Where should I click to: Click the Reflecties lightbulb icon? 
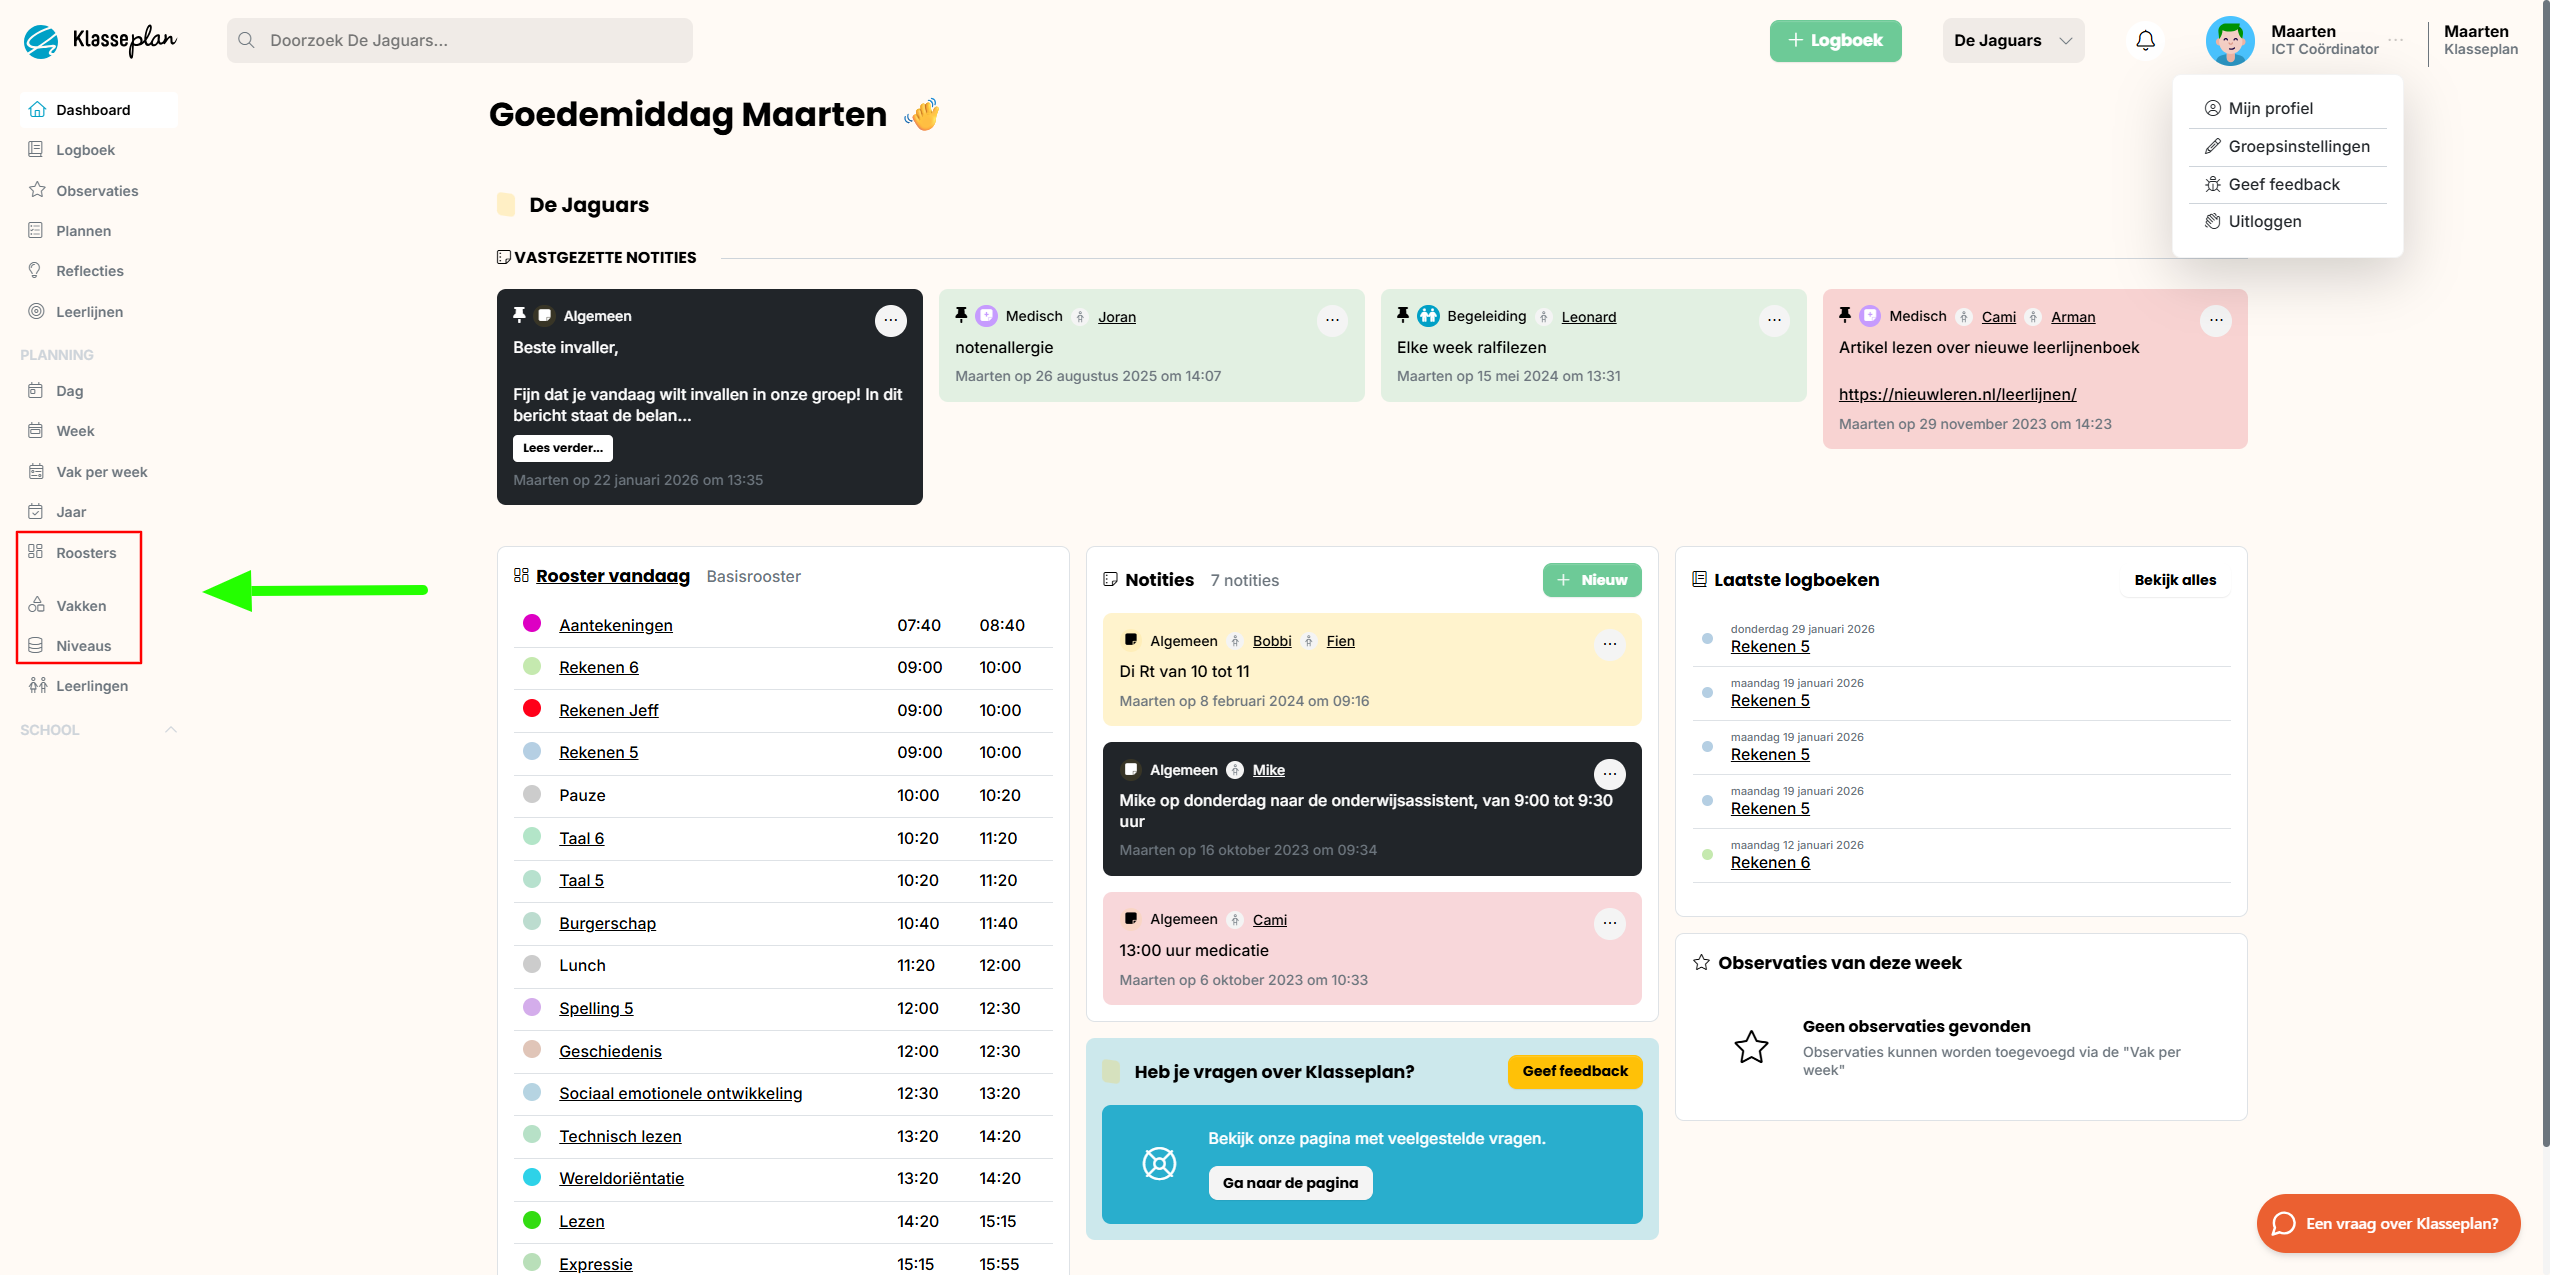click(36, 271)
